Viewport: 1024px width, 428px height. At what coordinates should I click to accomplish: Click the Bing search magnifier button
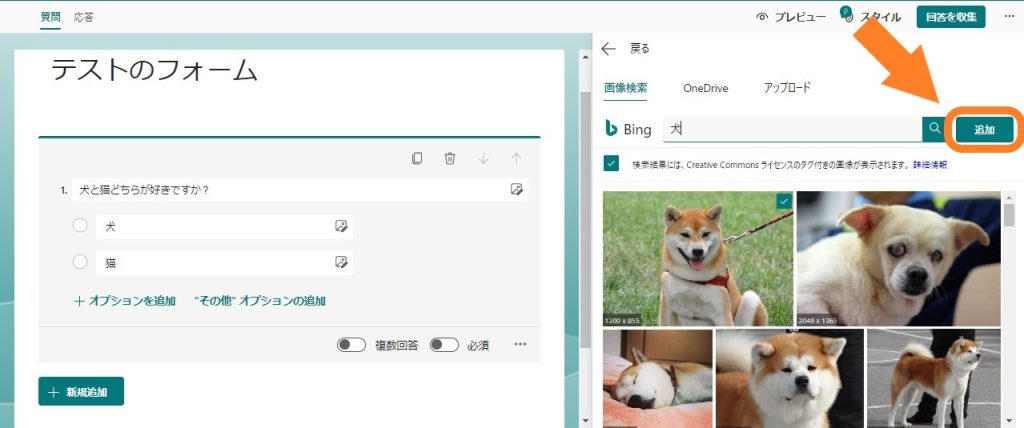pos(935,129)
